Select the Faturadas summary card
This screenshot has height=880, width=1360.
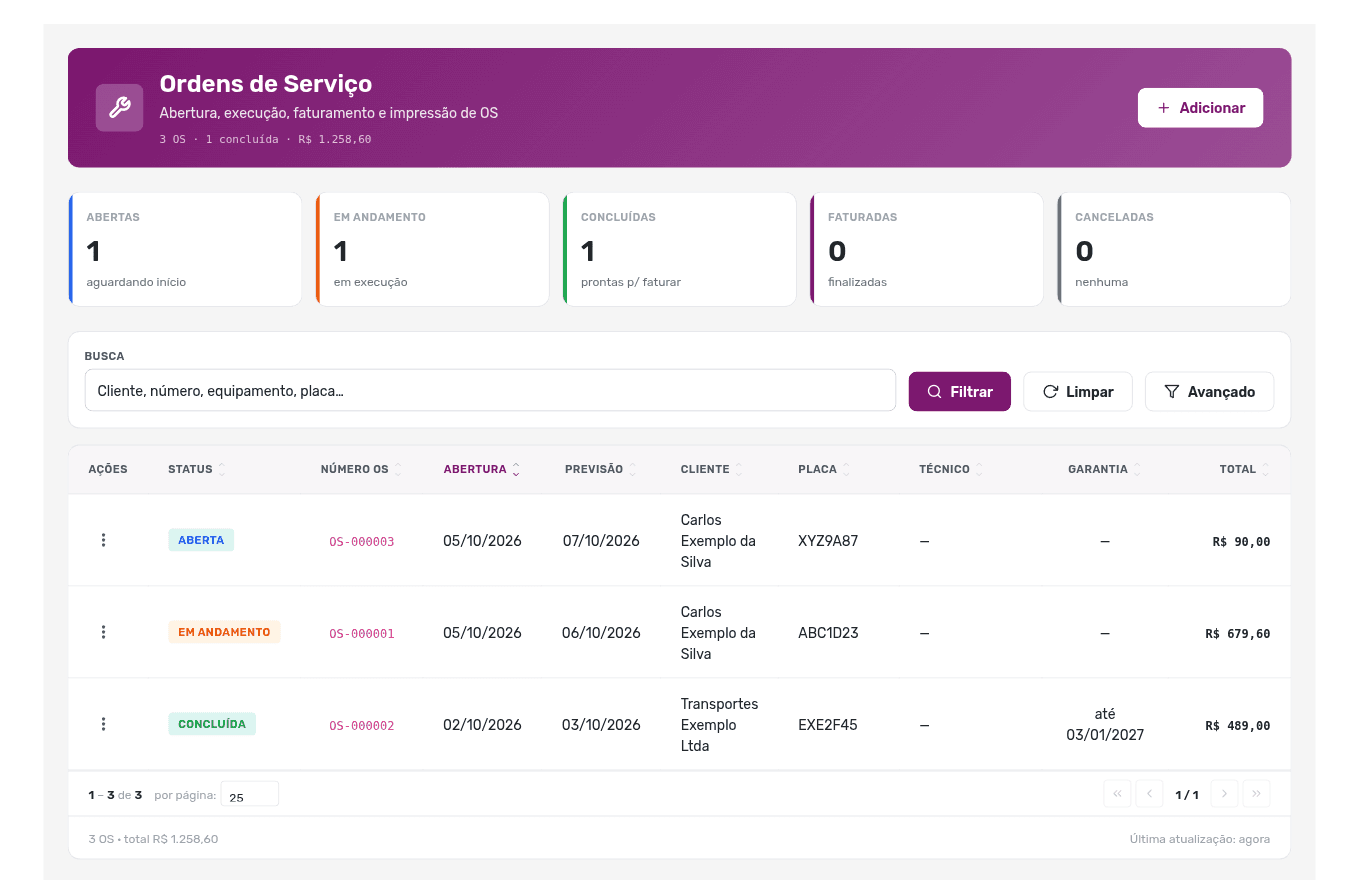pyautogui.click(x=926, y=249)
